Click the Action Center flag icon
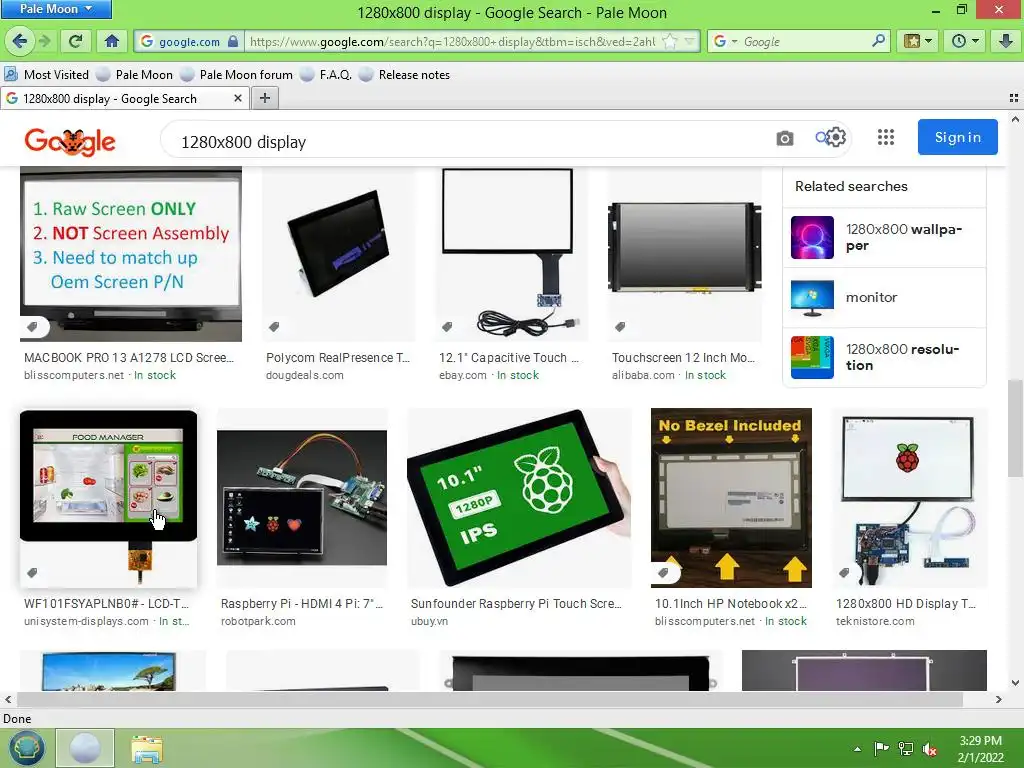The height and width of the screenshot is (768, 1024). tap(881, 749)
